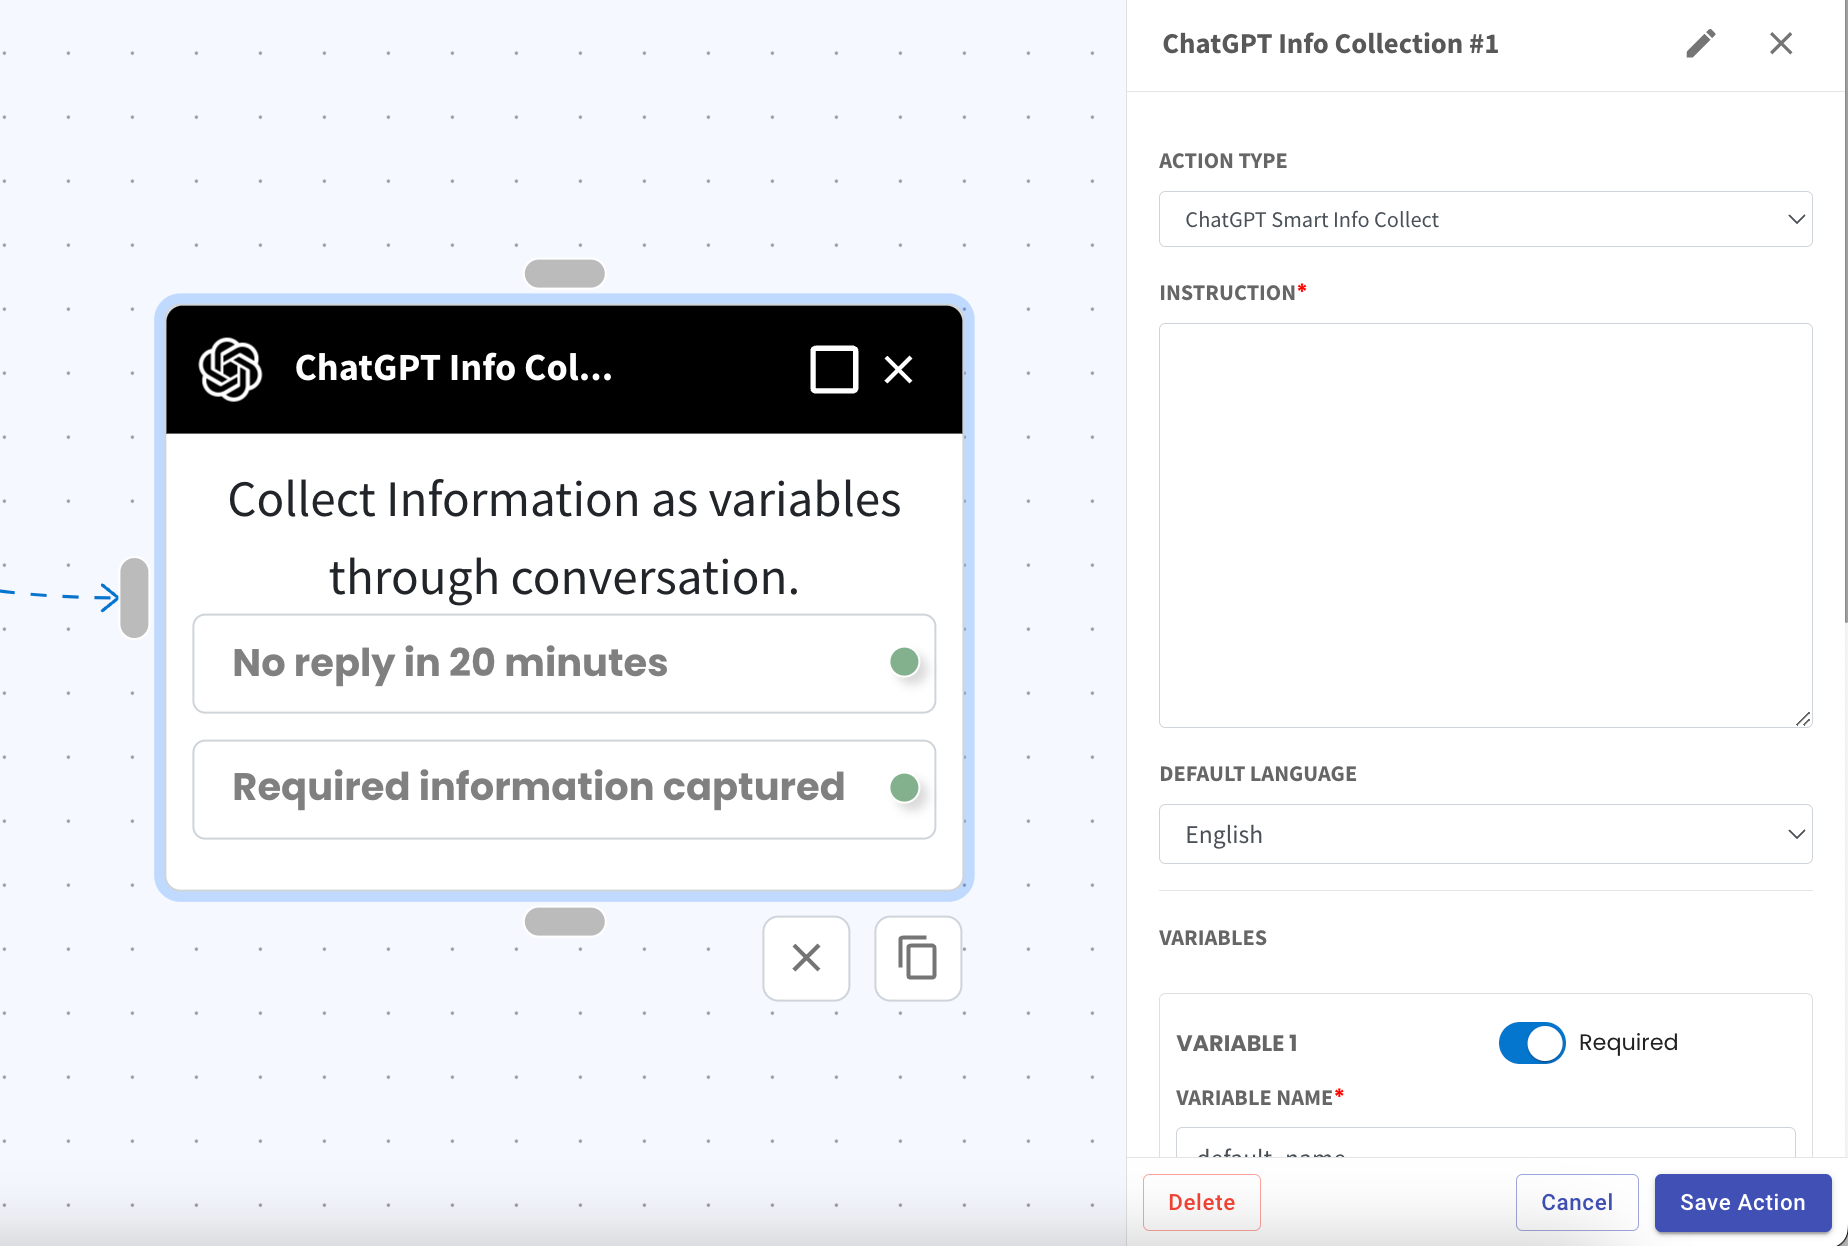Image resolution: width=1848 pixels, height=1246 pixels.
Task: Click into the Instruction text area
Action: [x=1485, y=525]
